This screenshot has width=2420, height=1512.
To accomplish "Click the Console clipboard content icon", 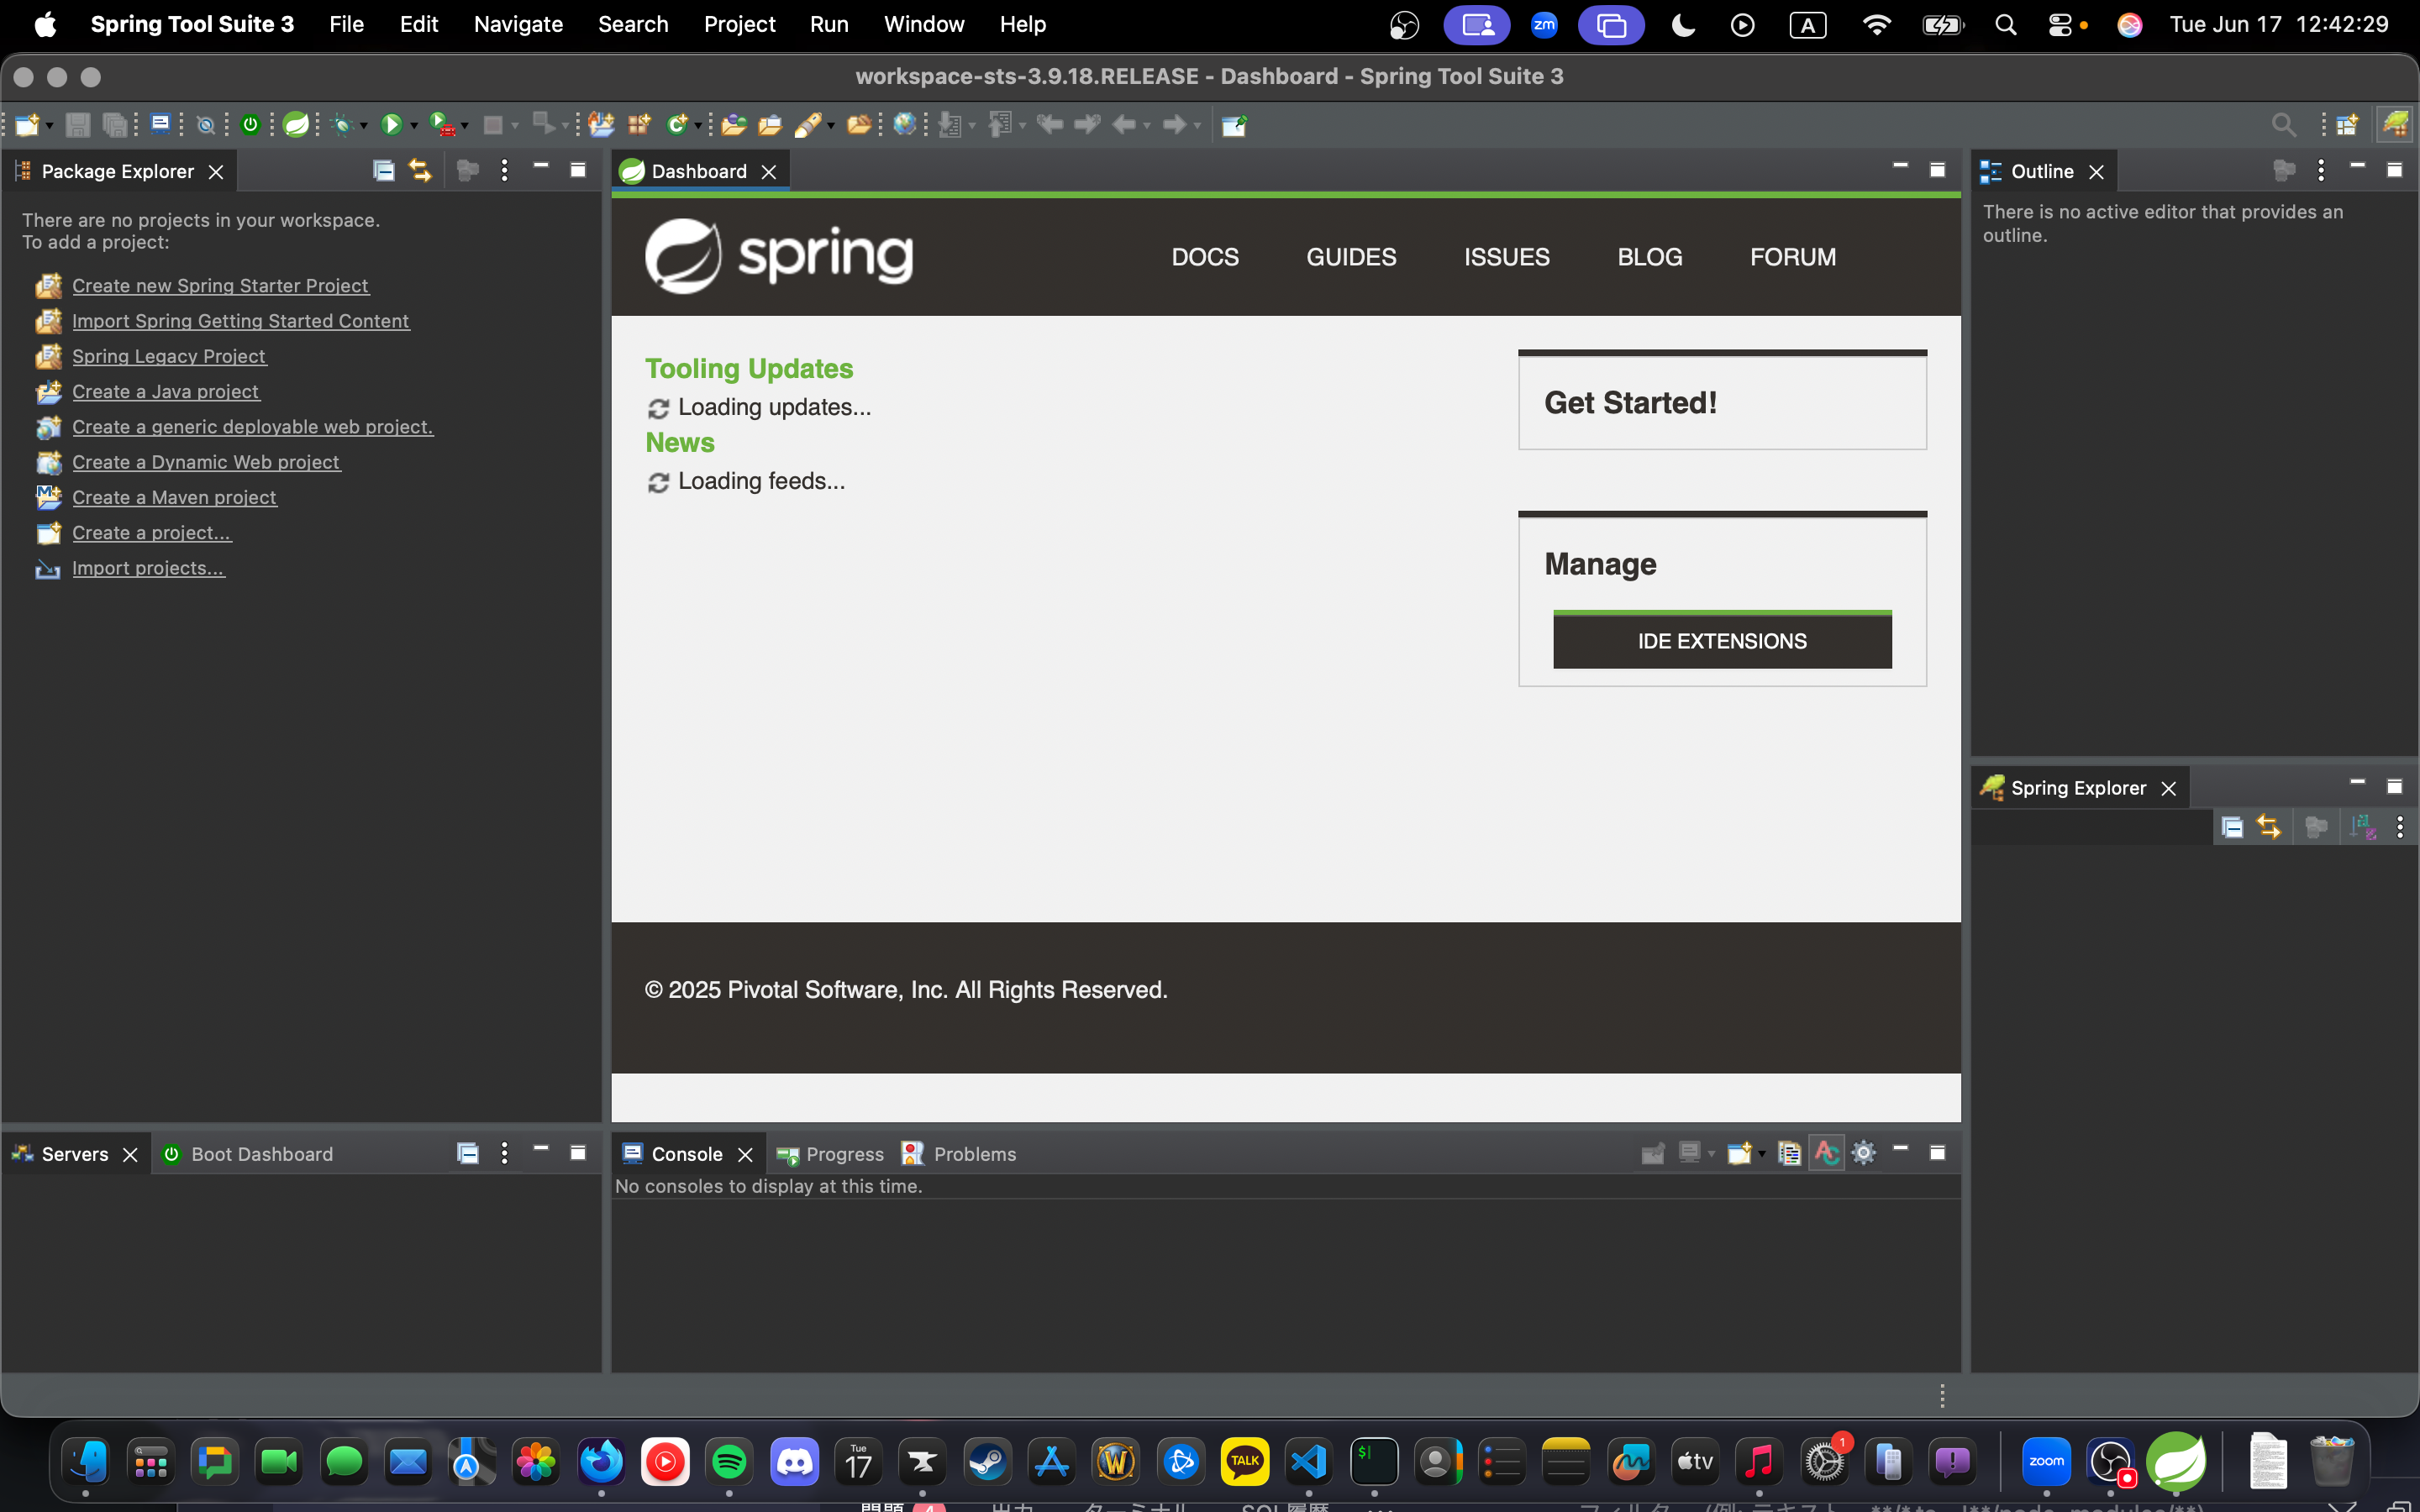I will point(1790,1153).
